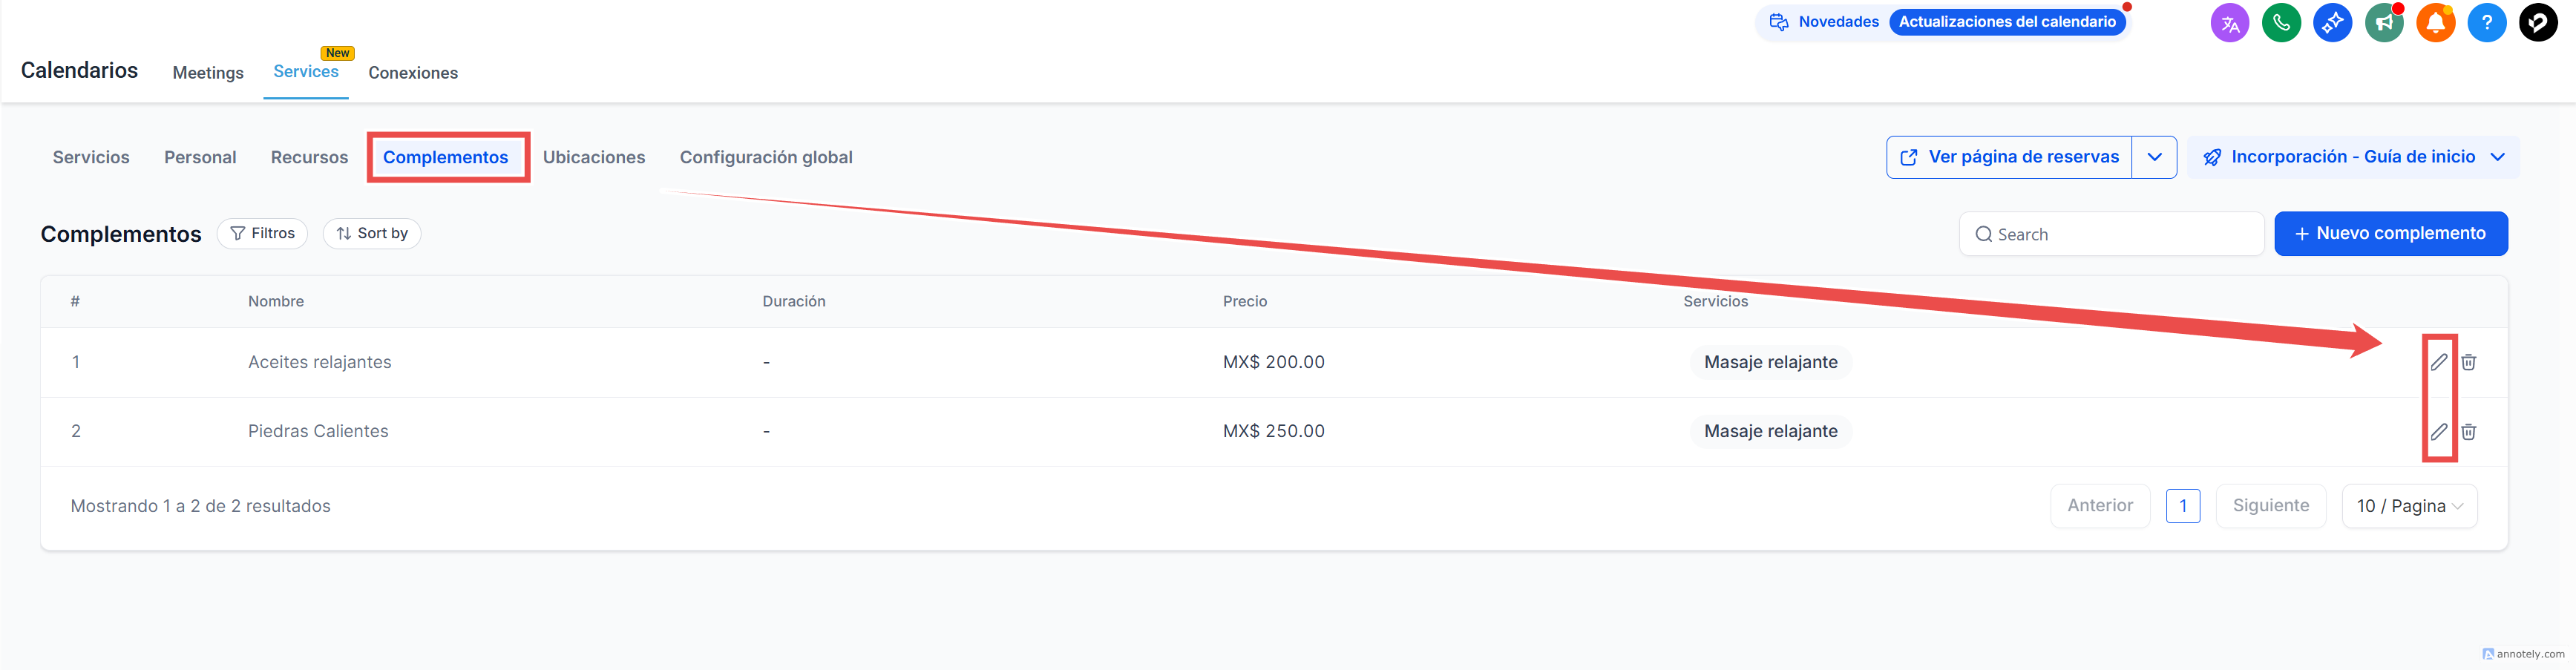This screenshot has height=670, width=2576.
Task: Delete the Piedras Calientes add-on
Action: coord(2469,432)
